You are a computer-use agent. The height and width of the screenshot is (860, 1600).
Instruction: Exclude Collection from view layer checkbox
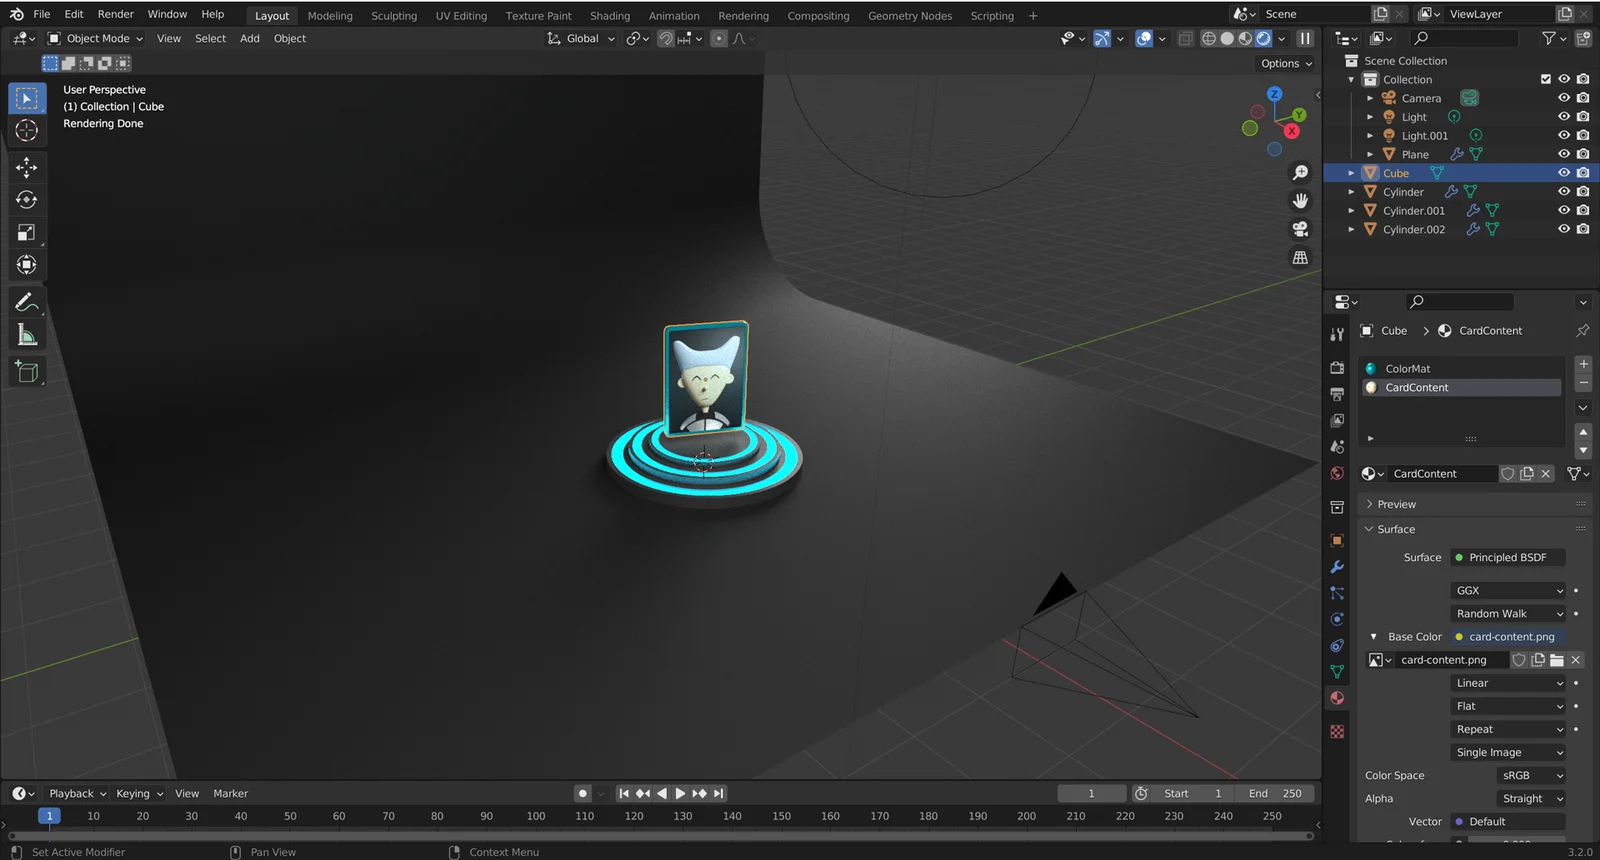[x=1546, y=79]
